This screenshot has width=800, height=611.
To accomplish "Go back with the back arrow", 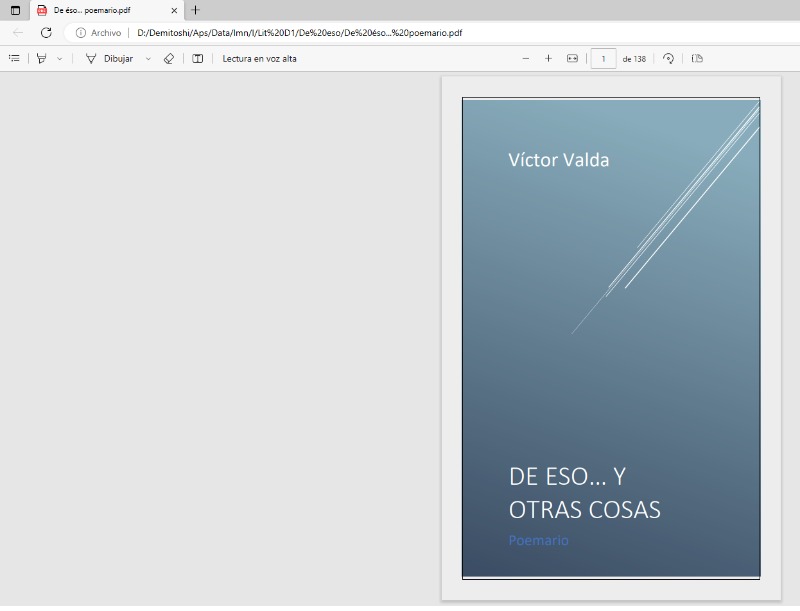I will pos(18,33).
